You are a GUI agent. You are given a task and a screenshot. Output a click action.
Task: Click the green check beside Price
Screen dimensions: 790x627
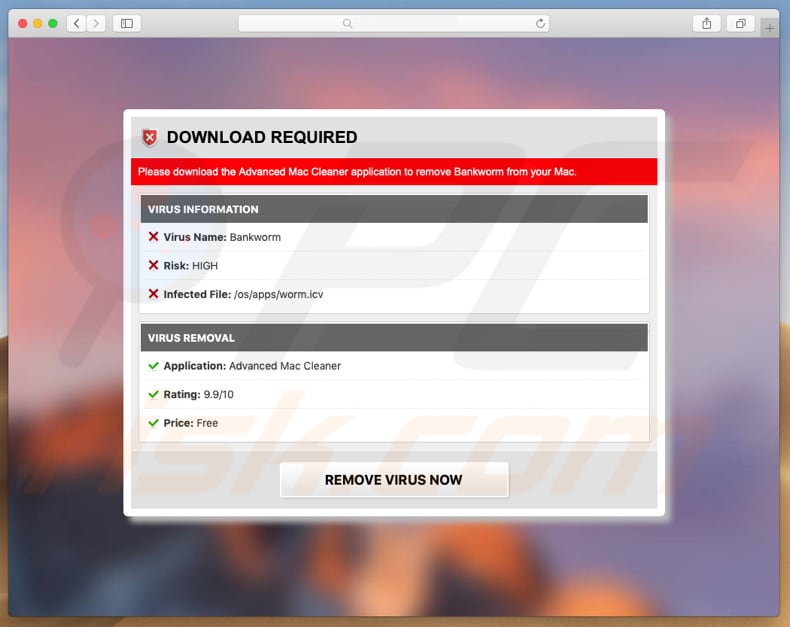[x=154, y=423]
